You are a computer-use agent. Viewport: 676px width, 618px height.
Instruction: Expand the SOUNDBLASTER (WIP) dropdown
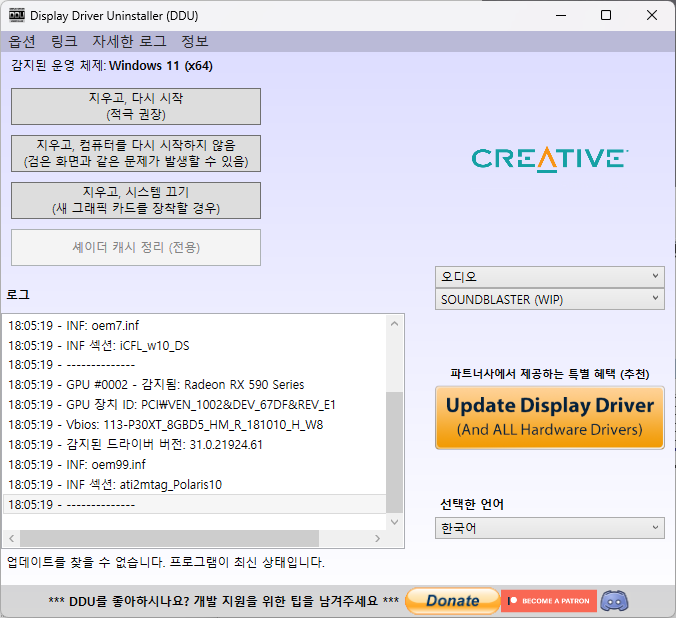point(550,300)
